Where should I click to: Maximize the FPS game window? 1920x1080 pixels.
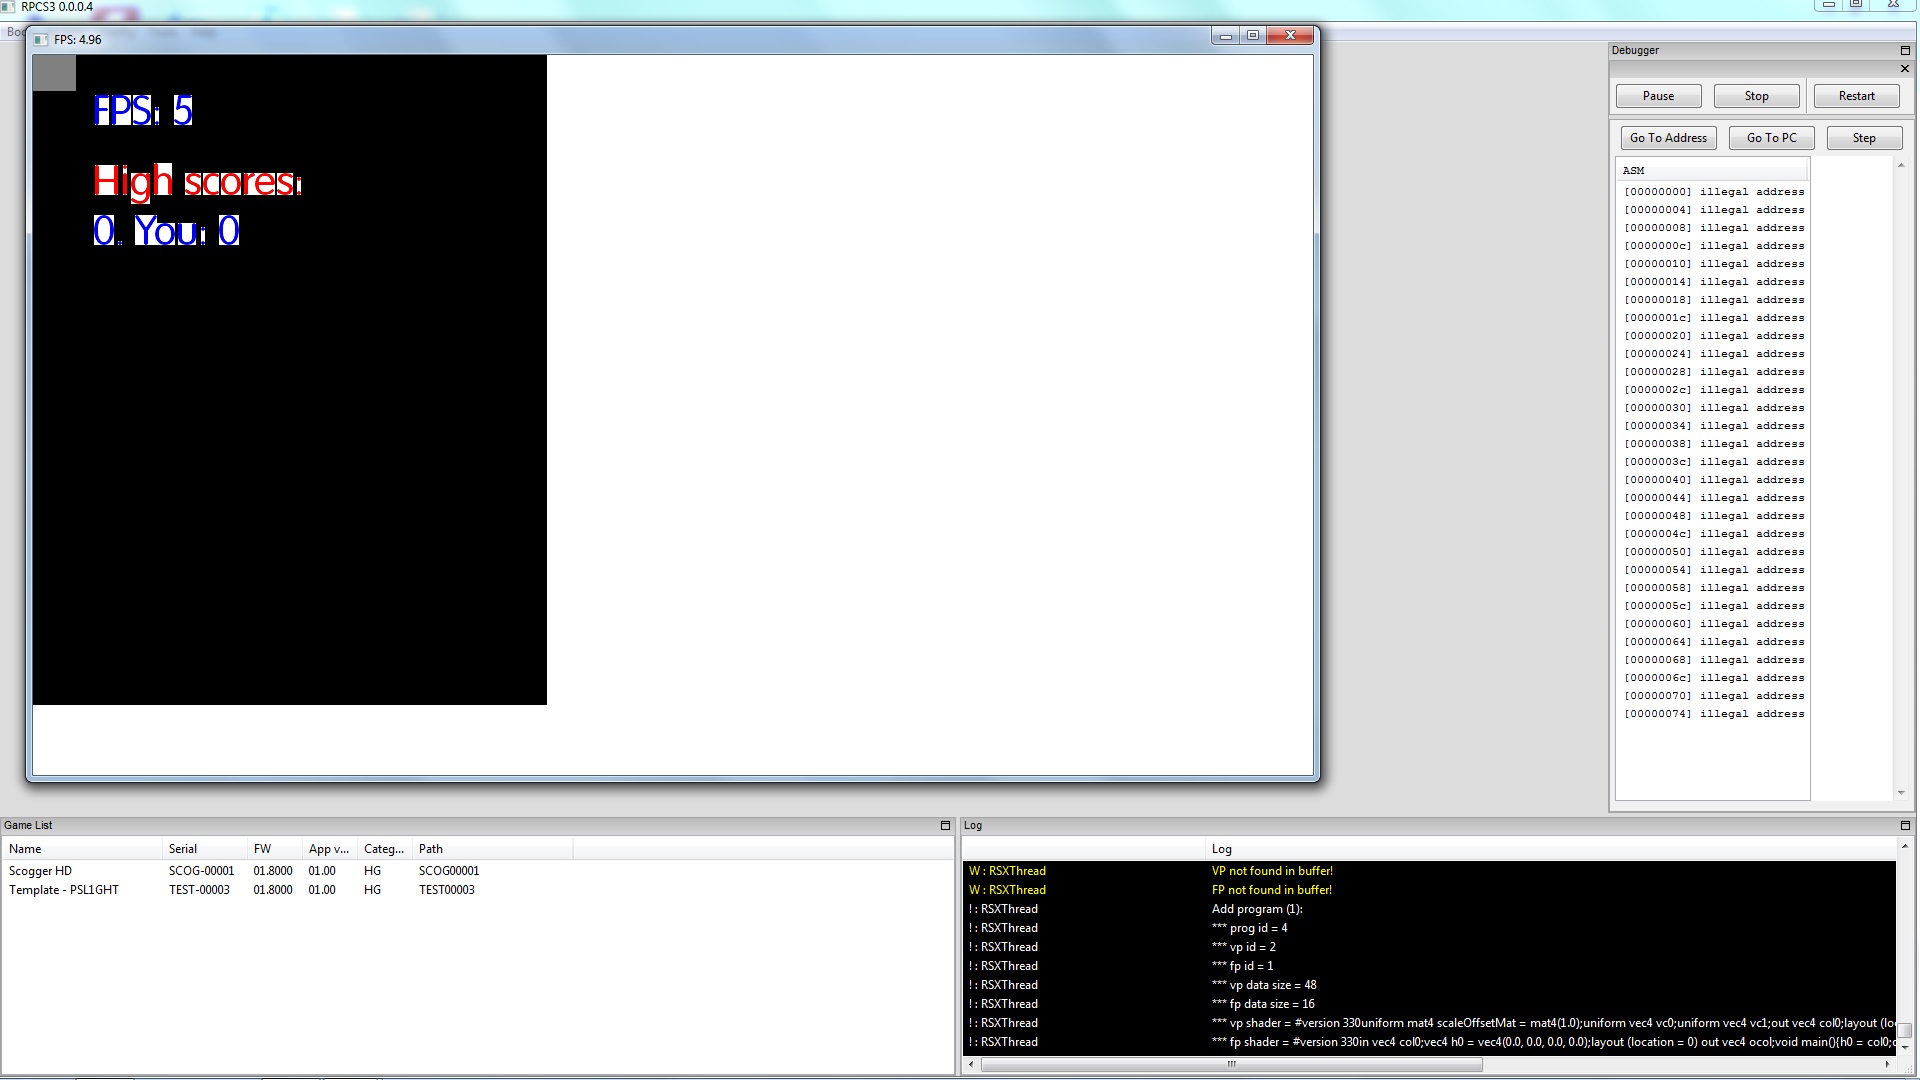pos(1253,36)
